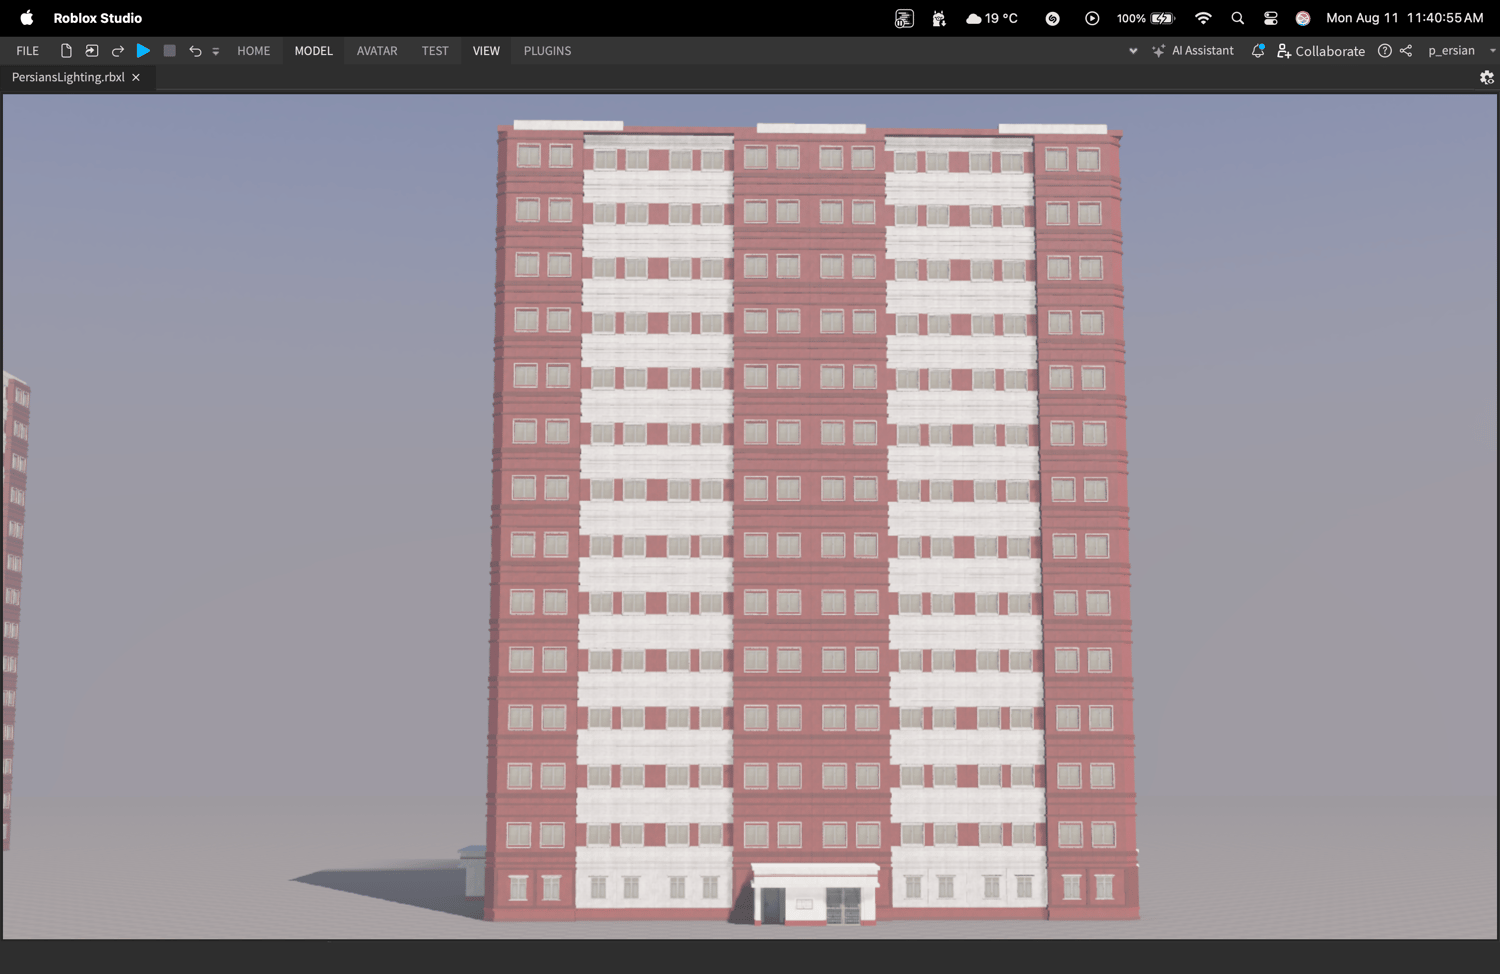The height and width of the screenshot is (974, 1500).
Task: Expand the quick access toolbar dropdown
Action: 216,51
